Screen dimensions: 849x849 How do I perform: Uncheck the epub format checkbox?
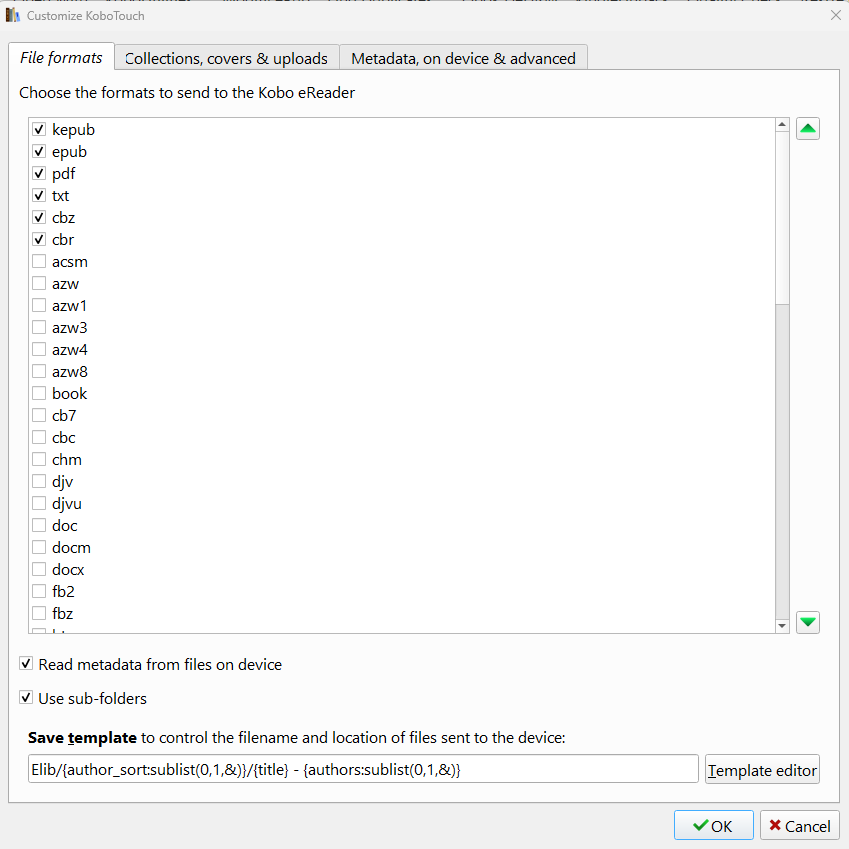(39, 151)
